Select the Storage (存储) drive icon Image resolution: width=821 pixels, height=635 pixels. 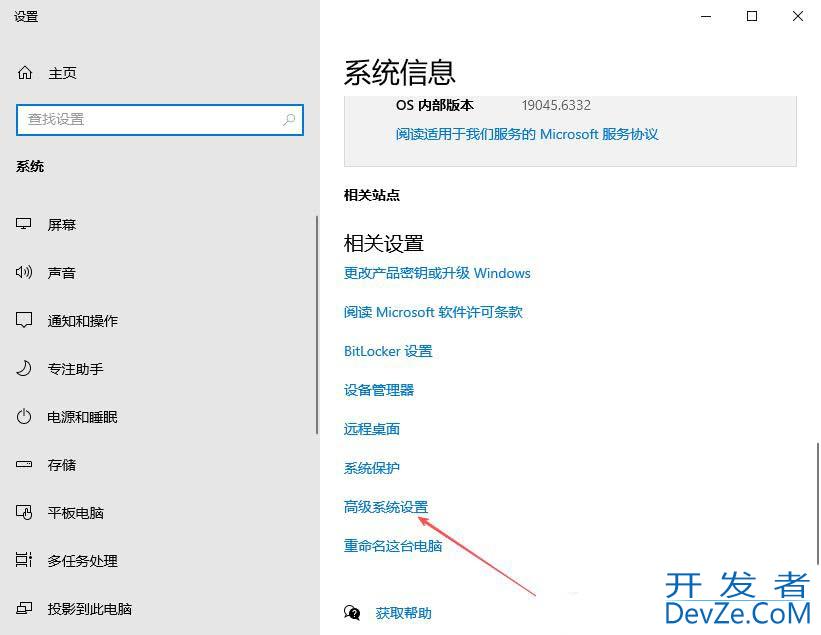coord(24,465)
